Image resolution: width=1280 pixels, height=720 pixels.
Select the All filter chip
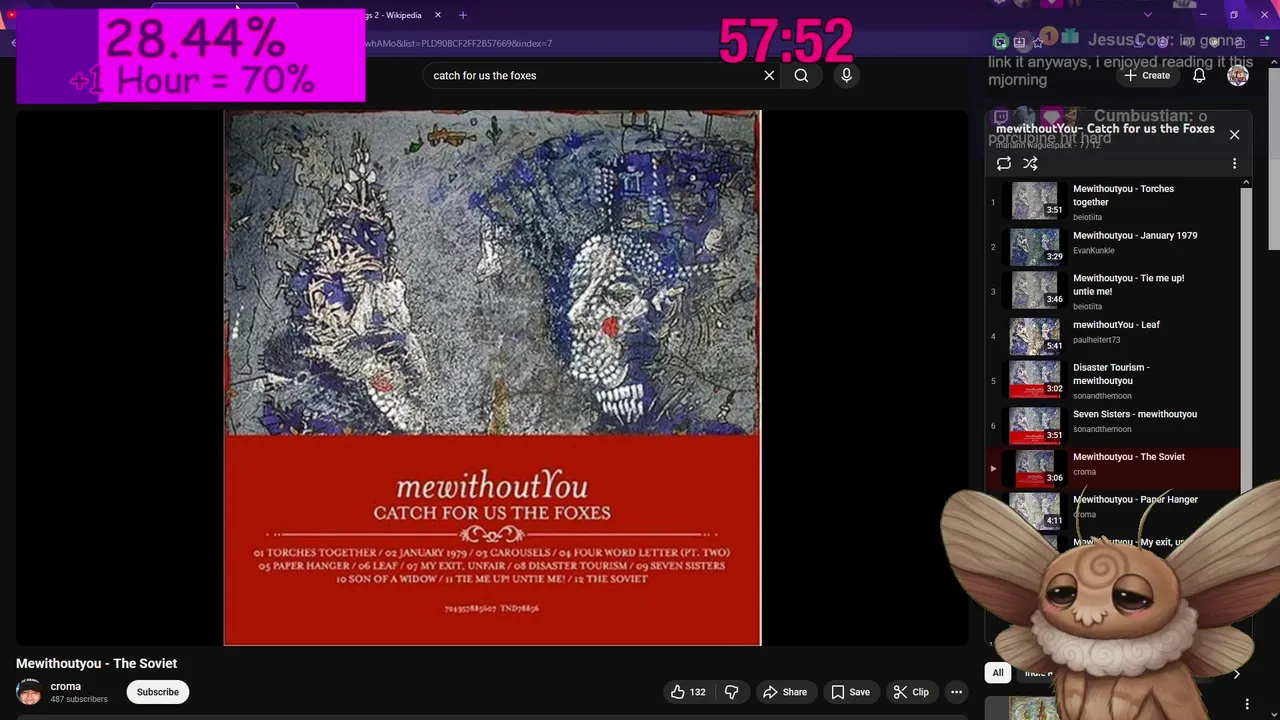pos(997,673)
